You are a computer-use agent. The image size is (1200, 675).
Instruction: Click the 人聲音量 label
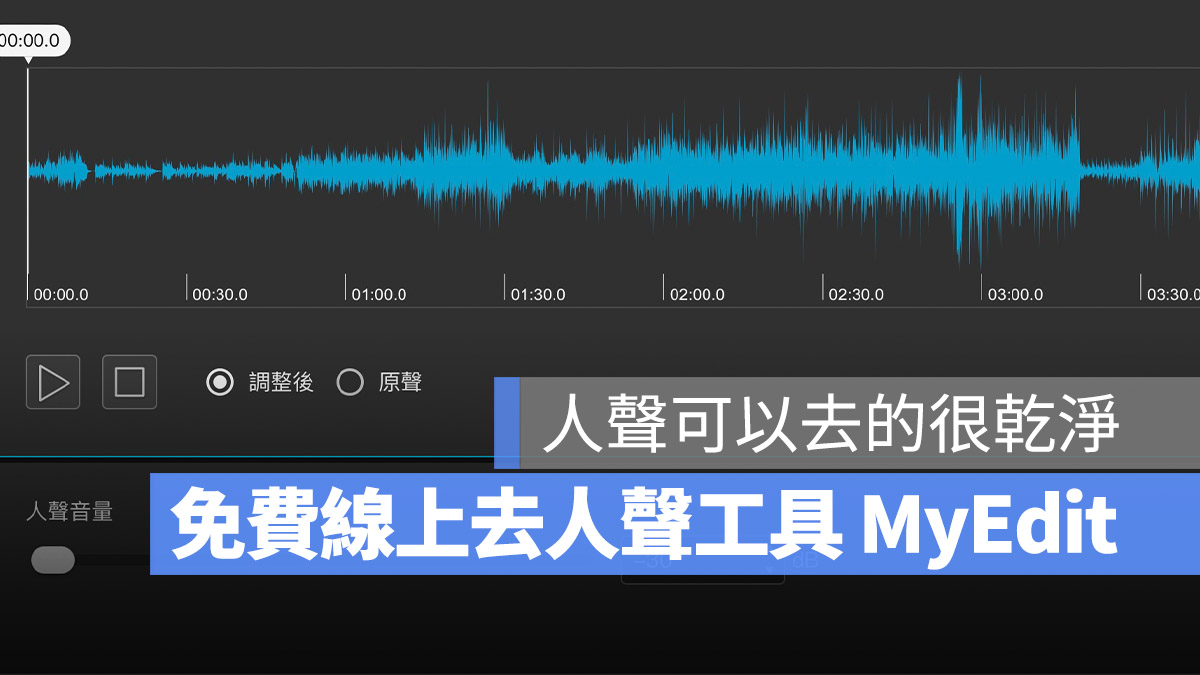coord(70,512)
